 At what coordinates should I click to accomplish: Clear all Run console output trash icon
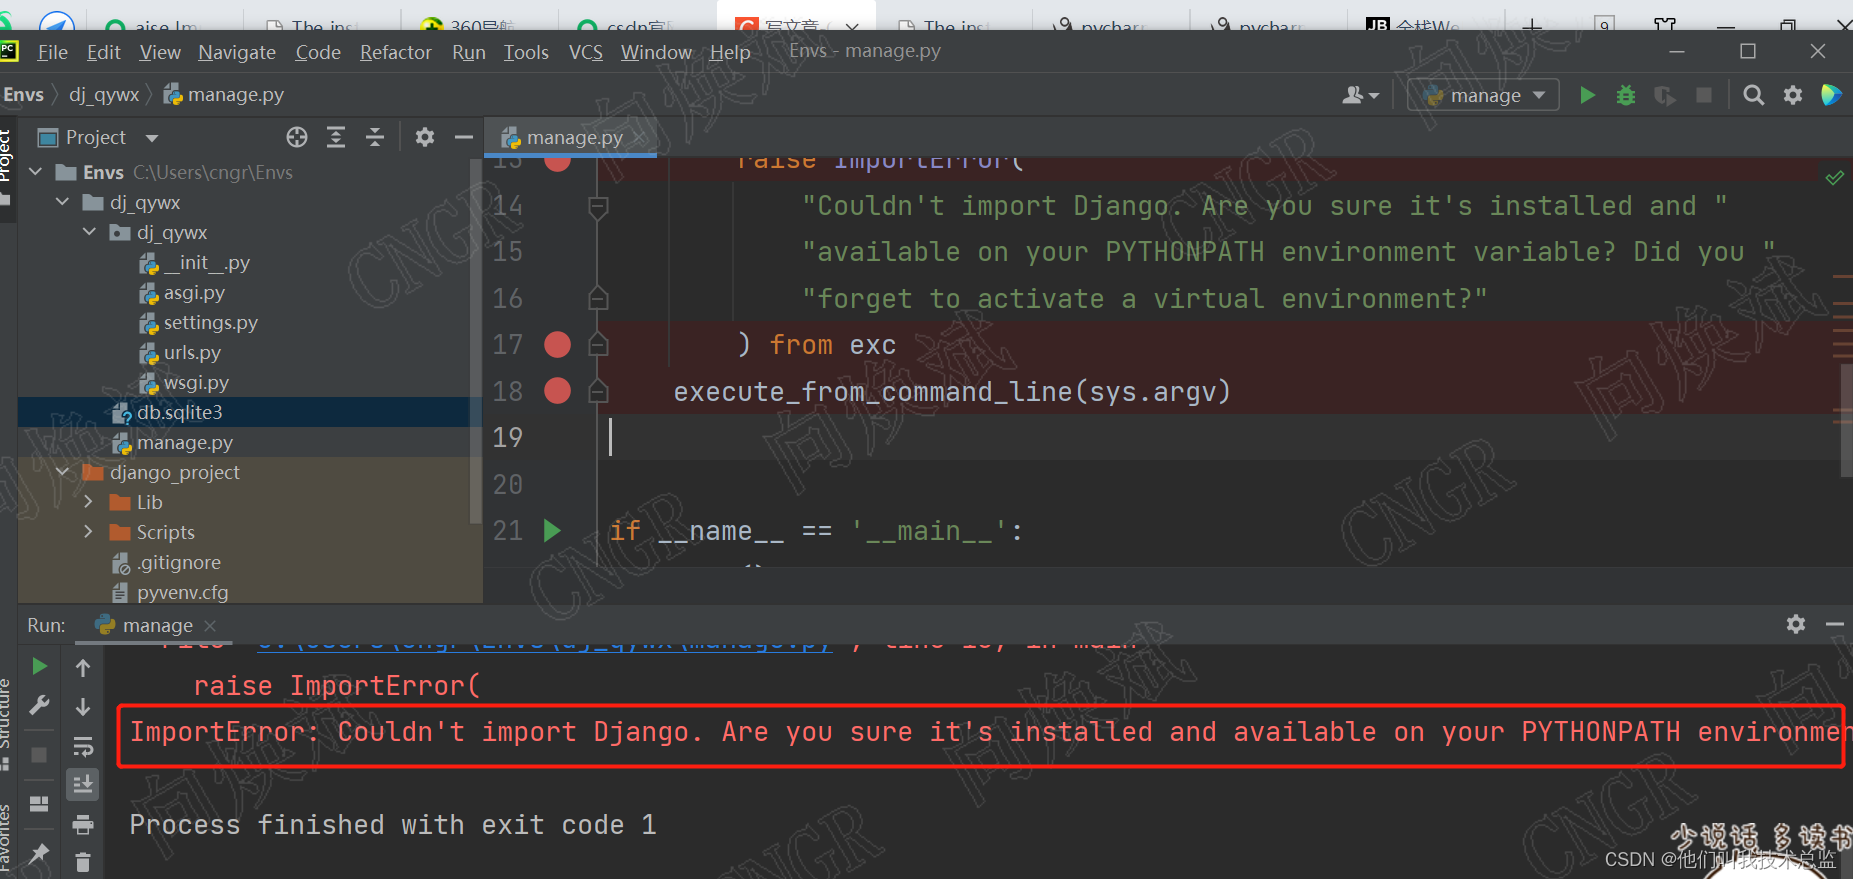click(x=83, y=862)
